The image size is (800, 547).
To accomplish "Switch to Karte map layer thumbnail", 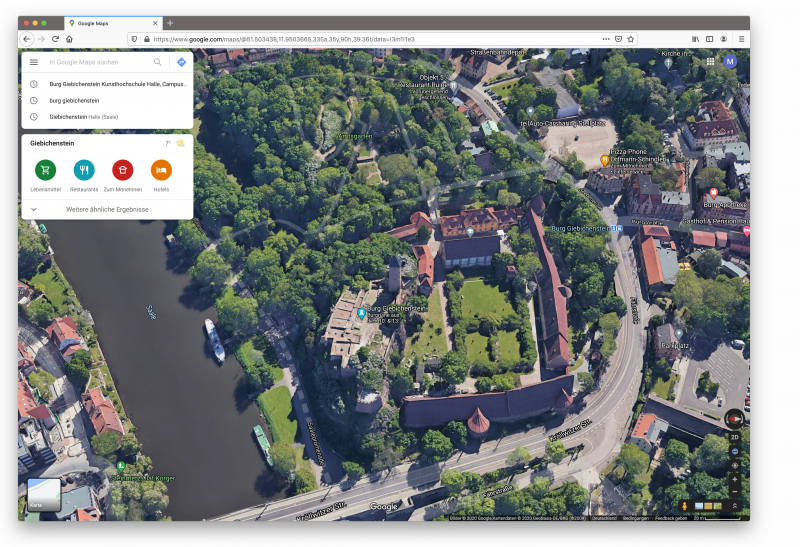I will tap(43, 495).
